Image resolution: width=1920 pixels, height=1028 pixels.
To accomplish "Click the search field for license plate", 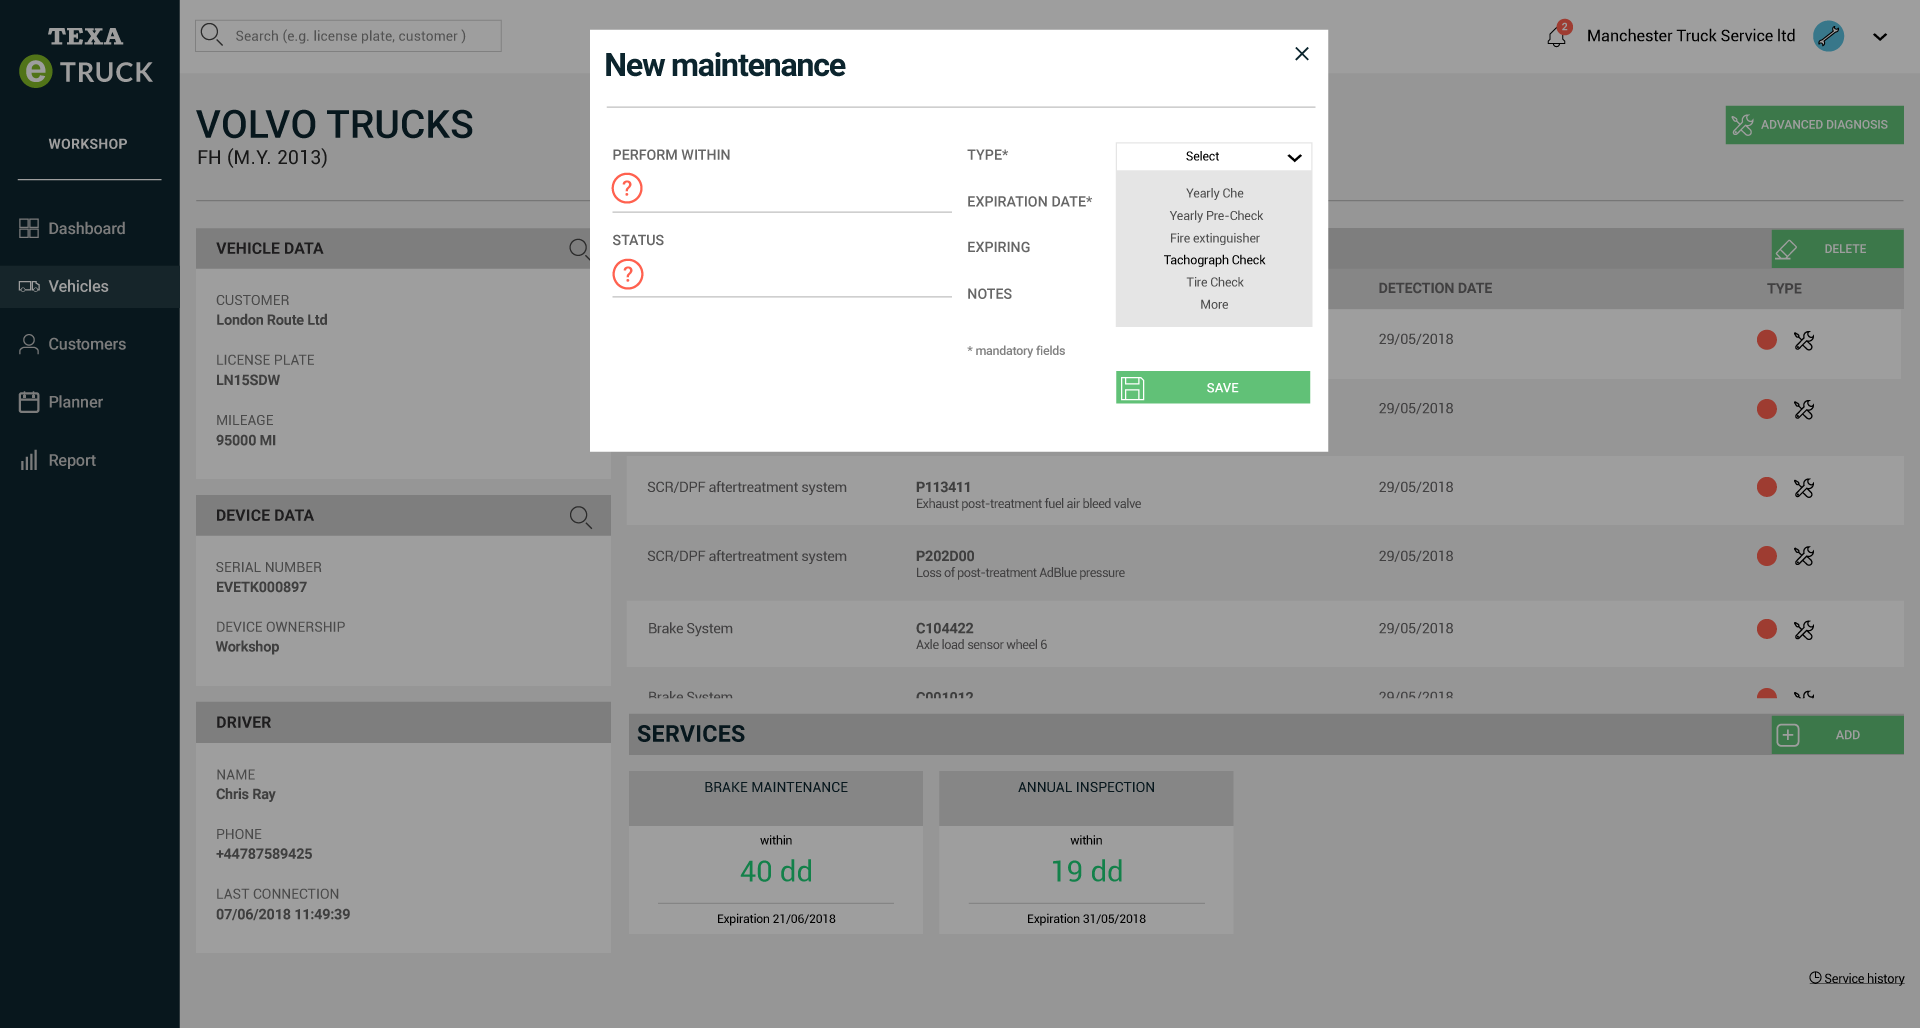I will pos(348,36).
